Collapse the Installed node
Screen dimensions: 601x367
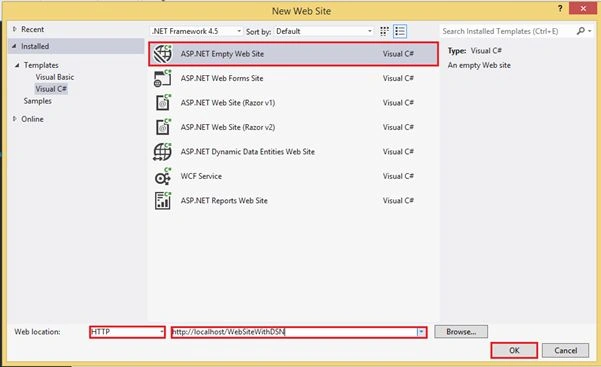[x=14, y=46]
